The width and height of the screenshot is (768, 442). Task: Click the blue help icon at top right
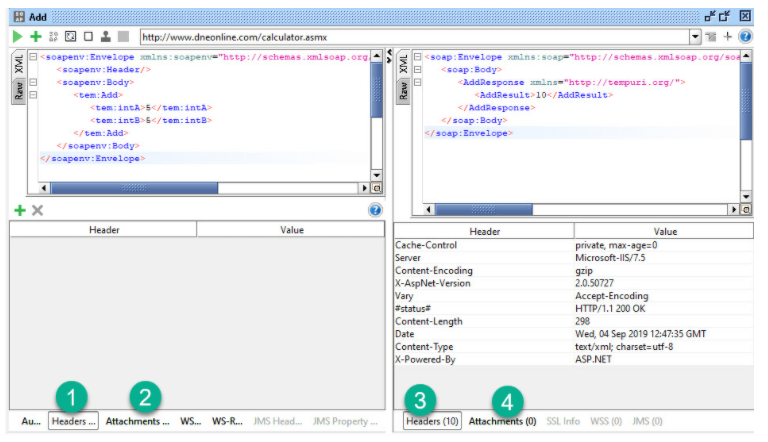click(x=745, y=36)
